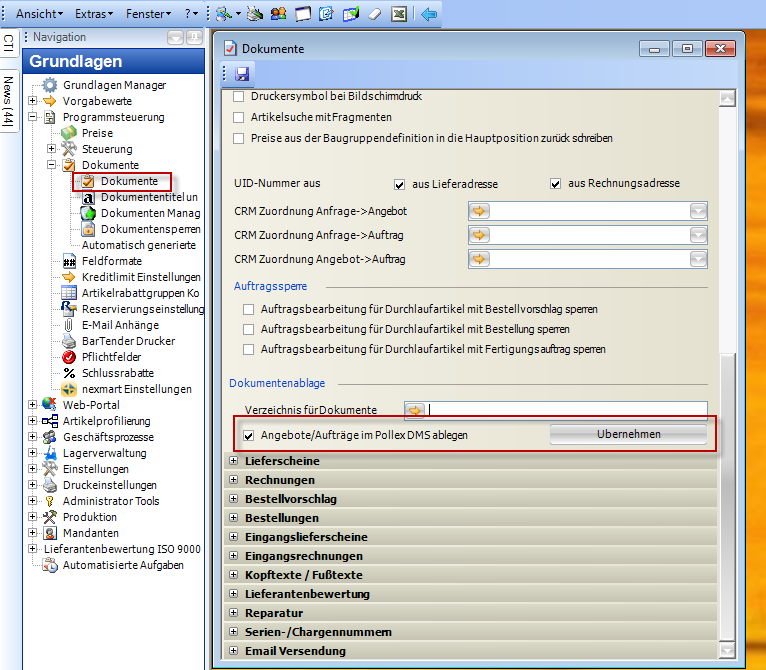Click folder arrow beside Verzeichnis für Dokumente
The image size is (766, 670).
pyautogui.click(x=415, y=410)
